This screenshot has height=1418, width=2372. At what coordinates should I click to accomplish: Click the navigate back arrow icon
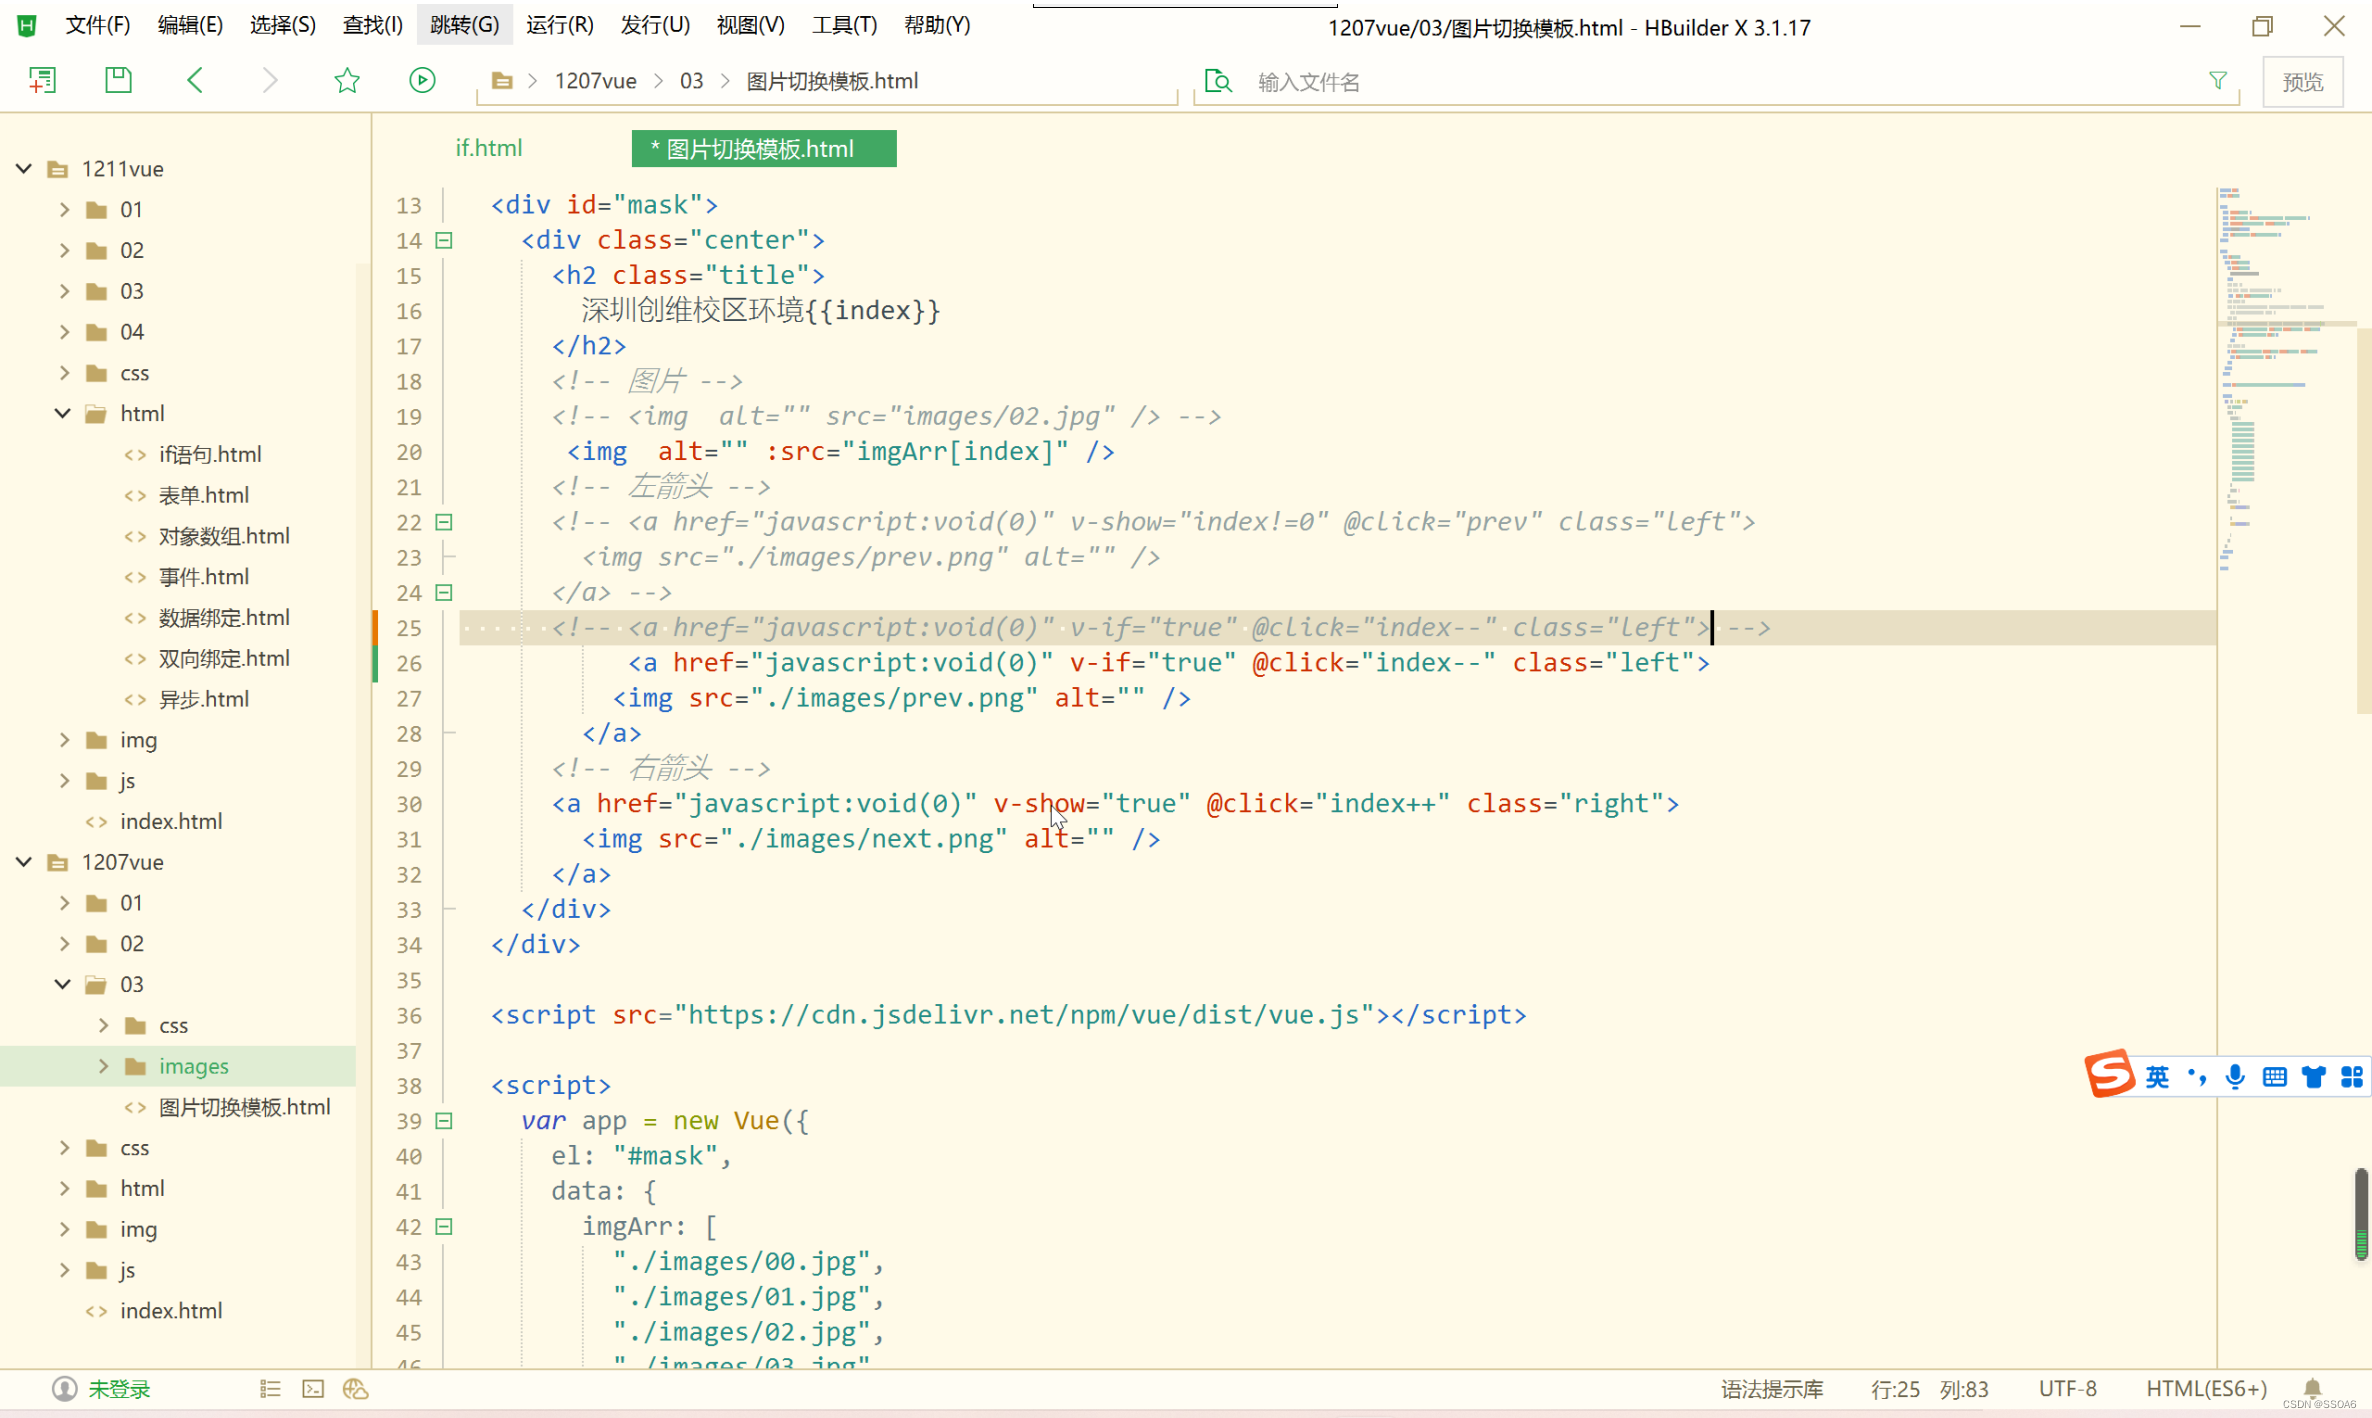click(x=195, y=80)
